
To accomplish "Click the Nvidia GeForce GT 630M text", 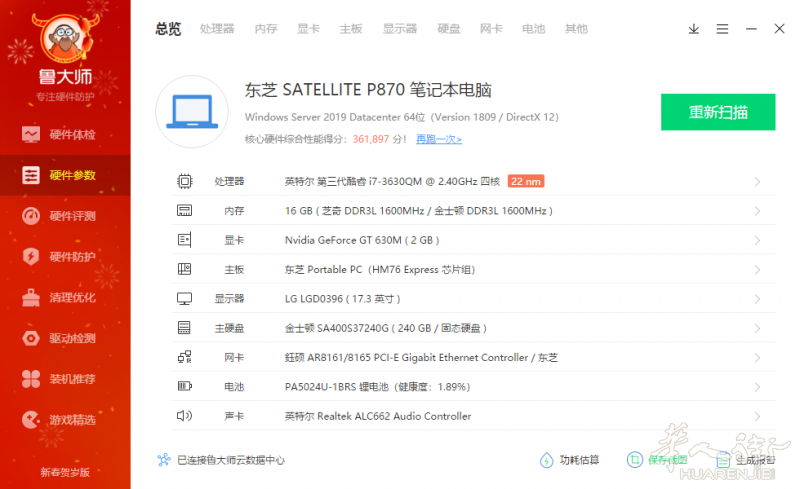I will coord(362,240).
